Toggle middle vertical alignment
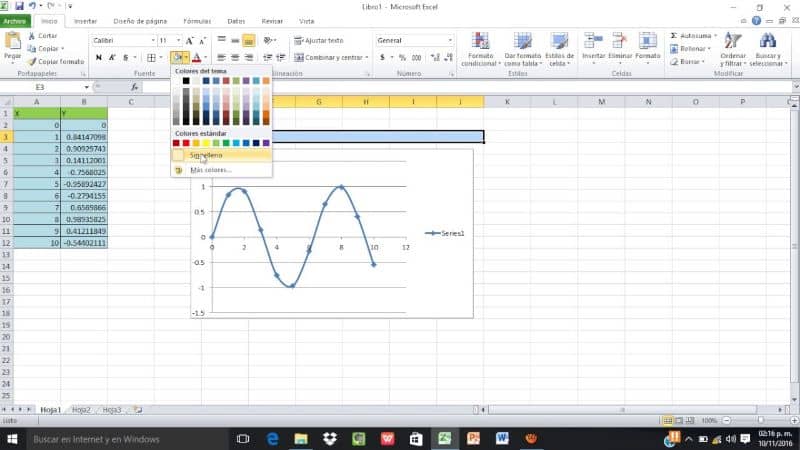The width and height of the screenshot is (800, 450). (x=235, y=40)
